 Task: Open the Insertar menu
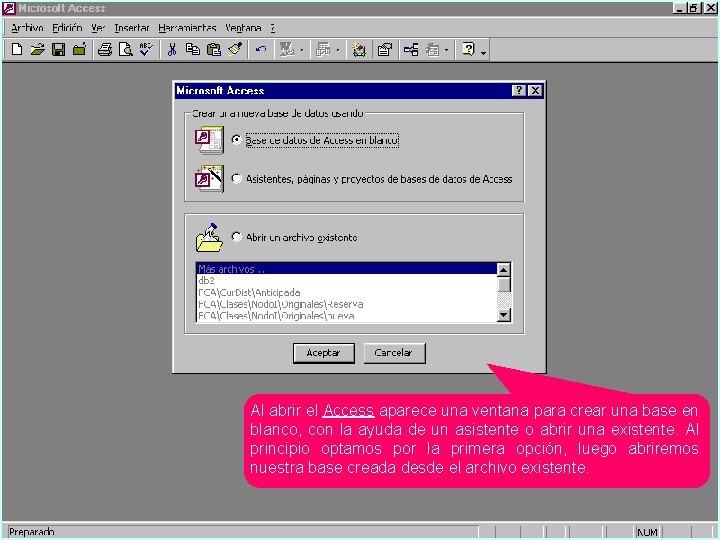[x=132, y=28]
